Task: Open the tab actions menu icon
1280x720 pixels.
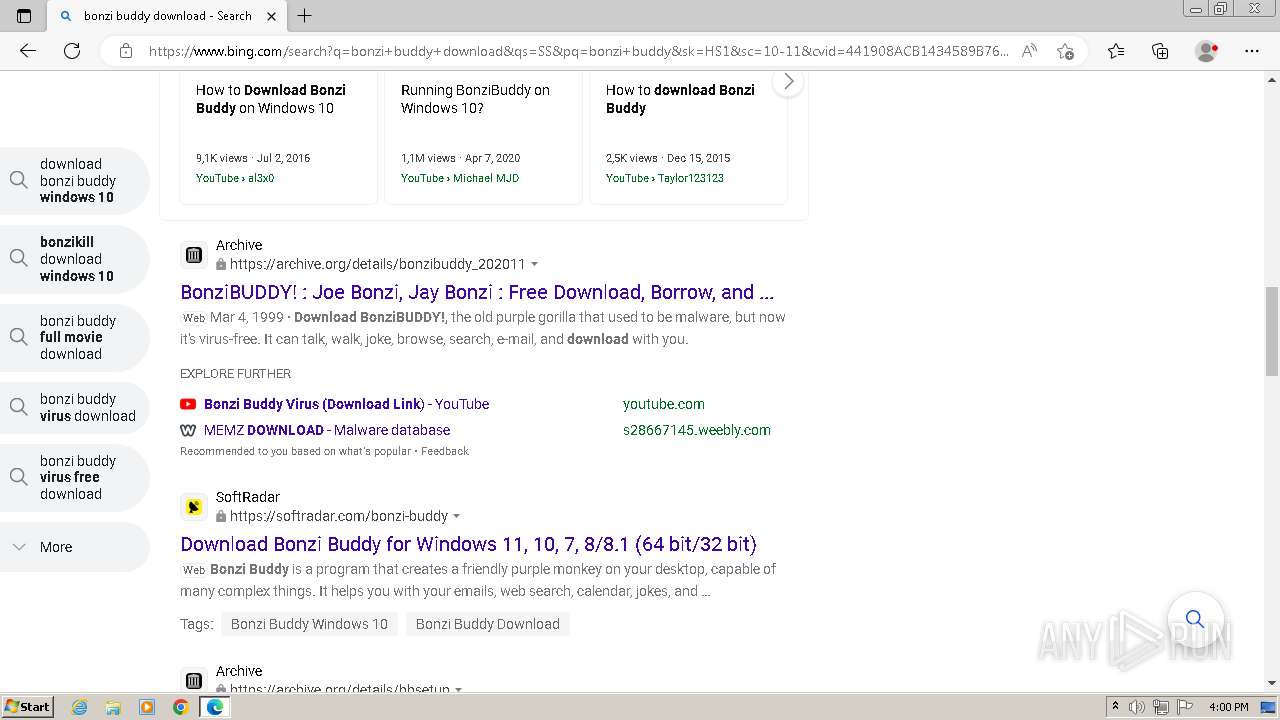Action: point(24,16)
